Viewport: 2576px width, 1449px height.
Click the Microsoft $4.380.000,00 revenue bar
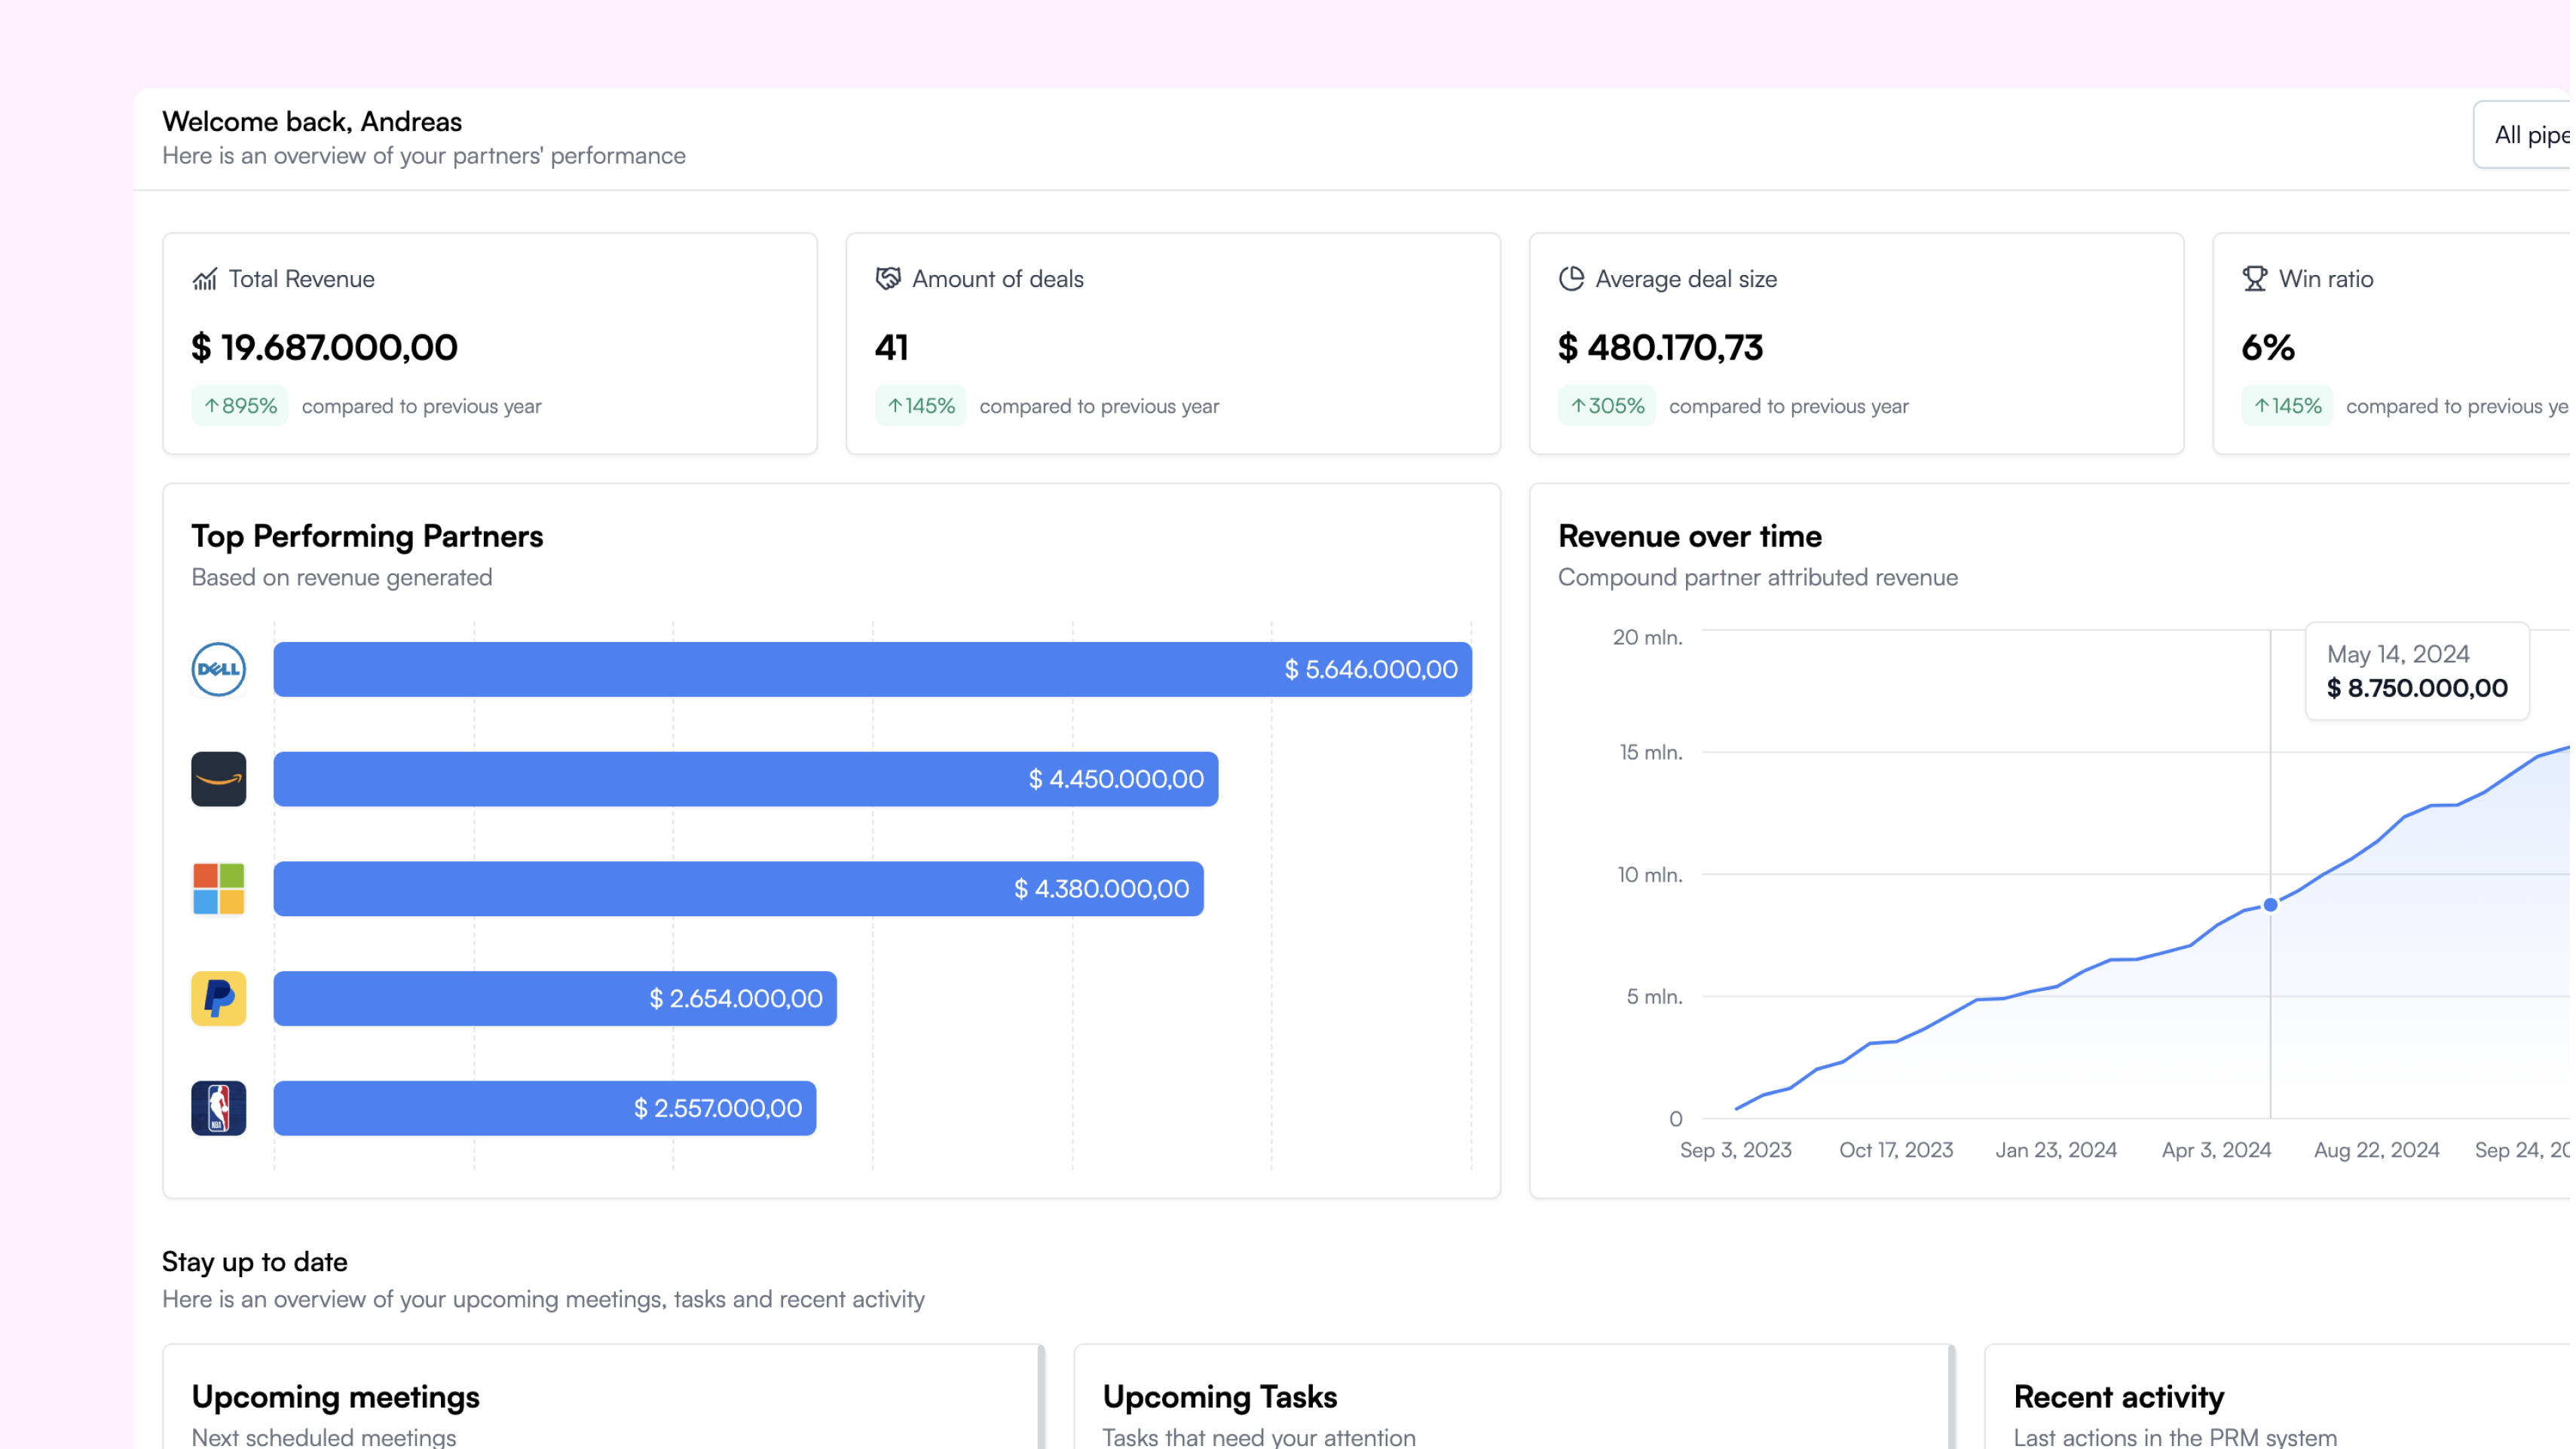pos(738,889)
